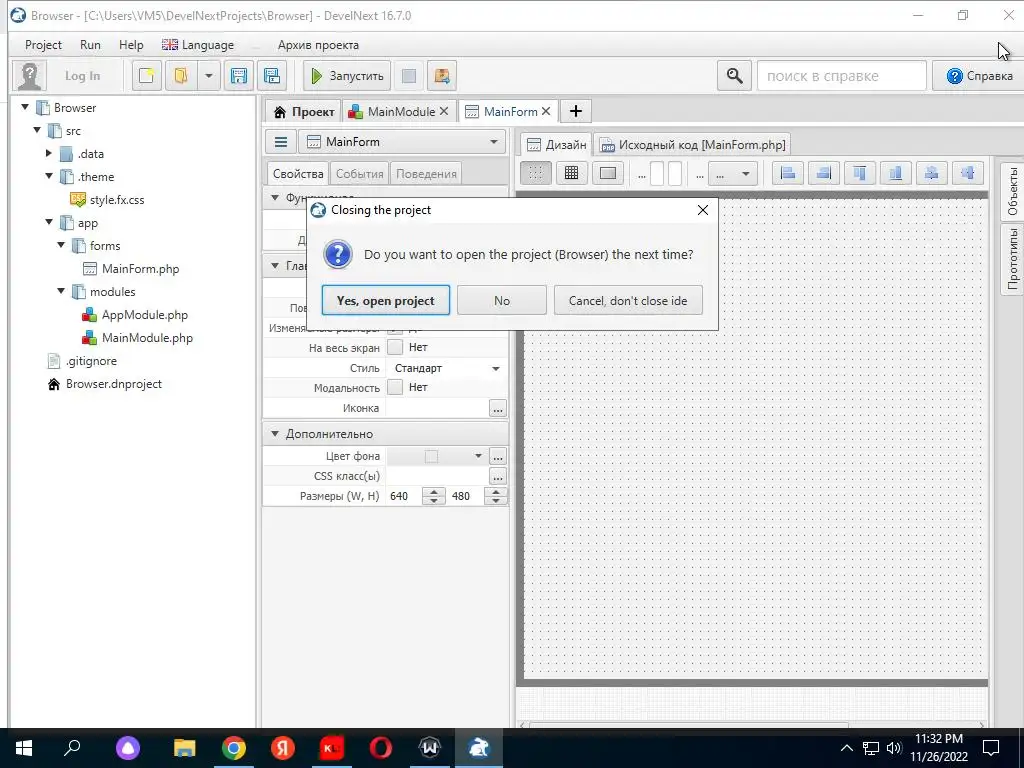Toggle the dotted grid display icon
This screenshot has height=768, width=1024.
coord(536,173)
